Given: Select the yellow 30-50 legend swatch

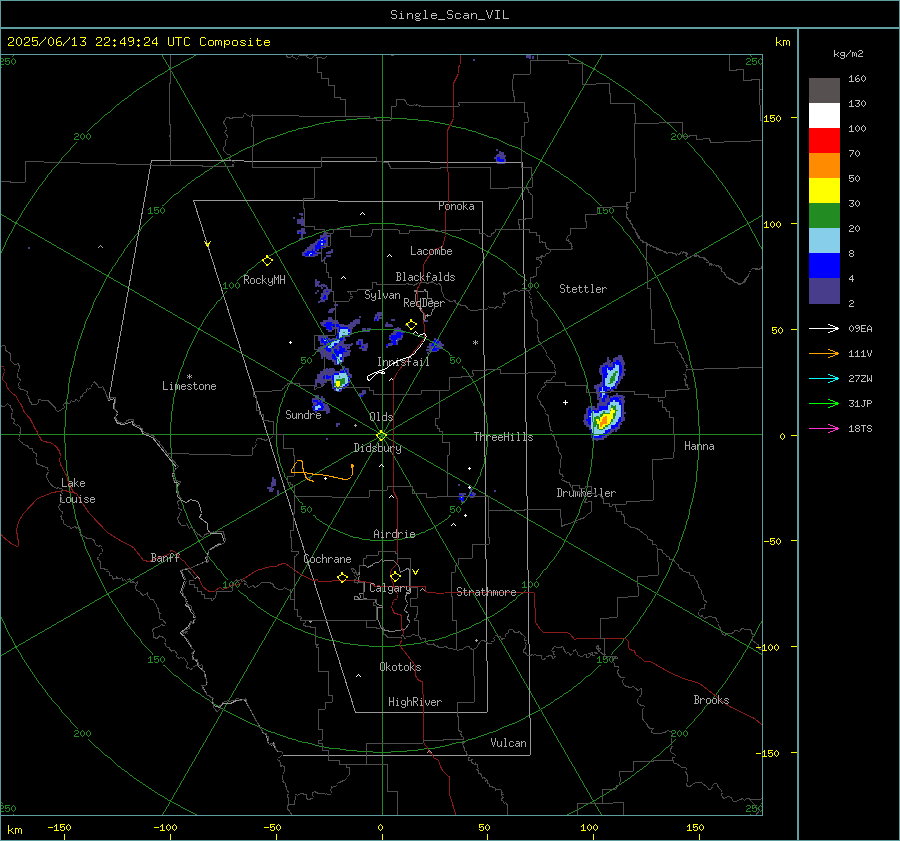Looking at the screenshot, I should coord(824,191).
